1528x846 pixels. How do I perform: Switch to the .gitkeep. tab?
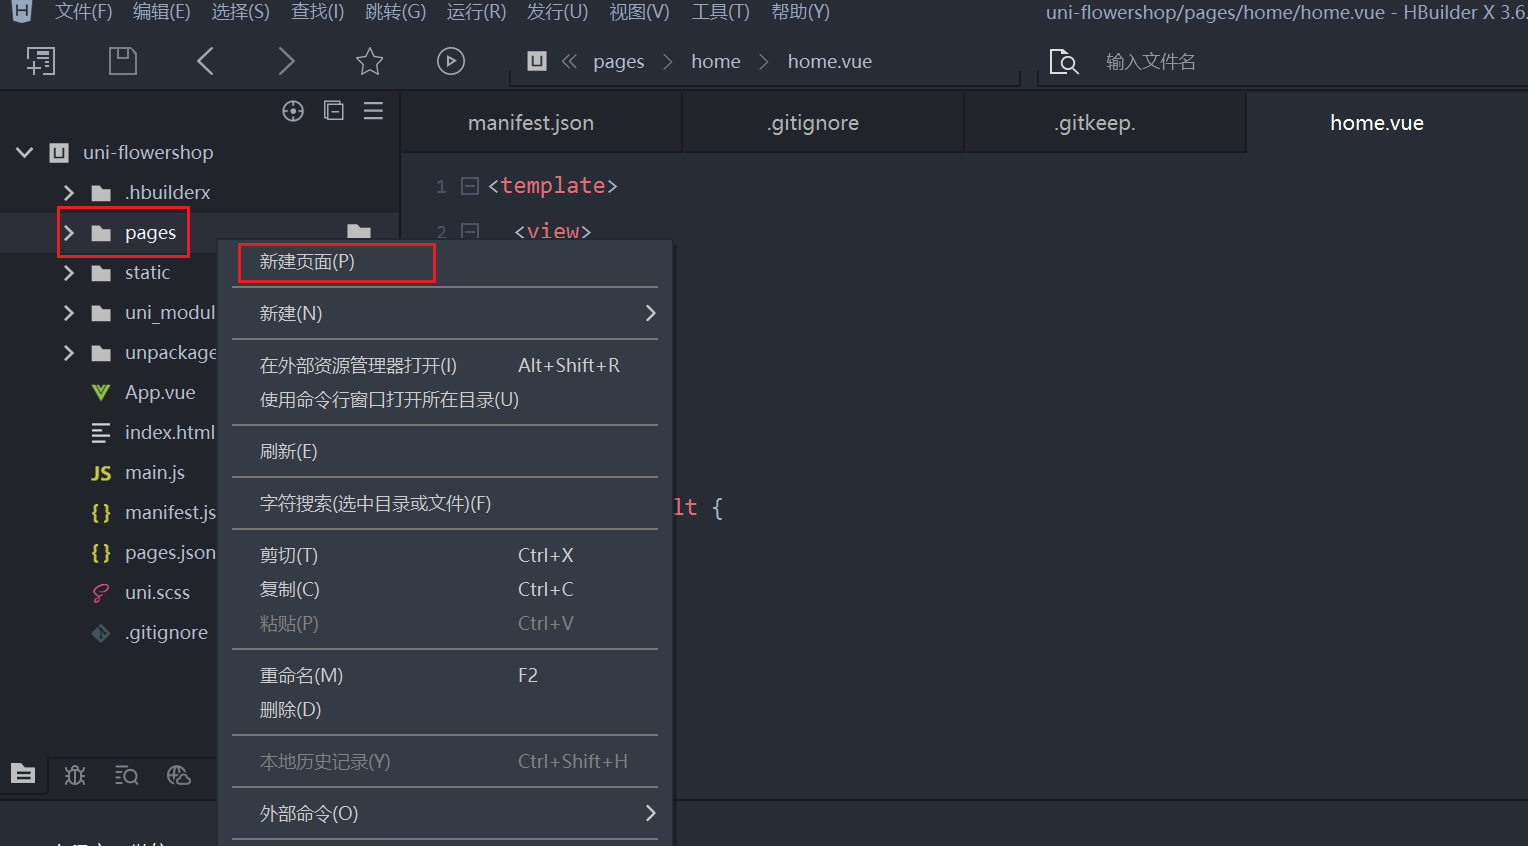click(x=1105, y=123)
